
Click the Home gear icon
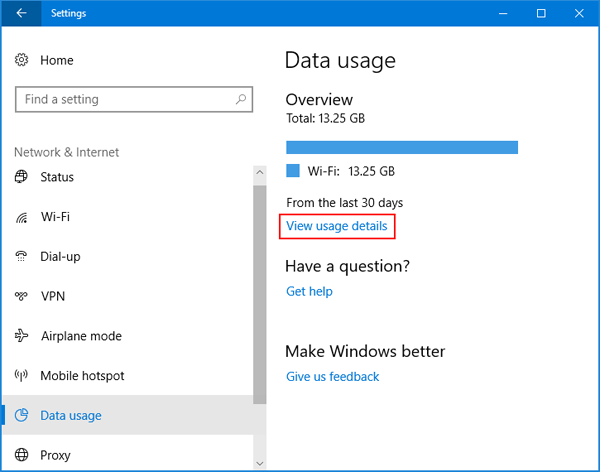tap(22, 61)
